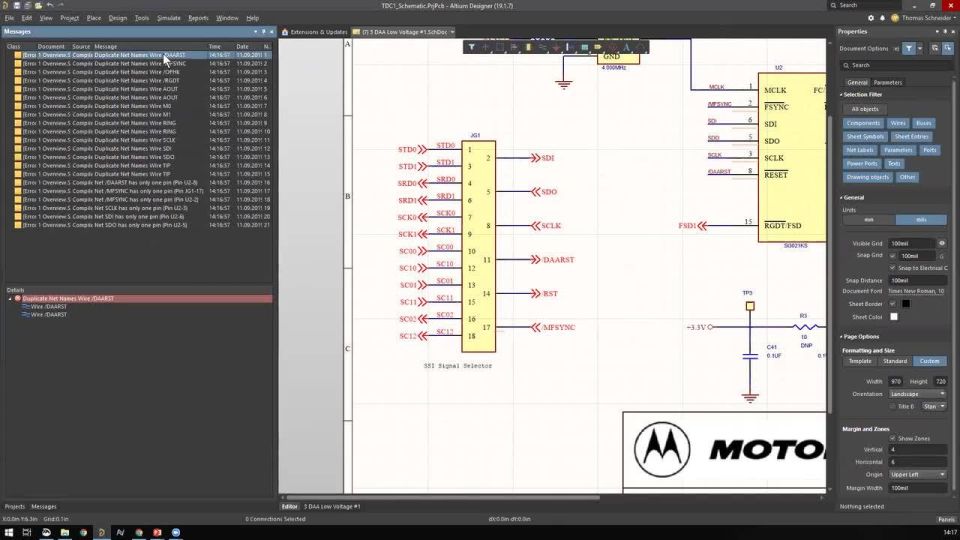Choose the teal sheet symbol tool in active bar
Viewport: 960px width, 540px height.
[x=584, y=47]
